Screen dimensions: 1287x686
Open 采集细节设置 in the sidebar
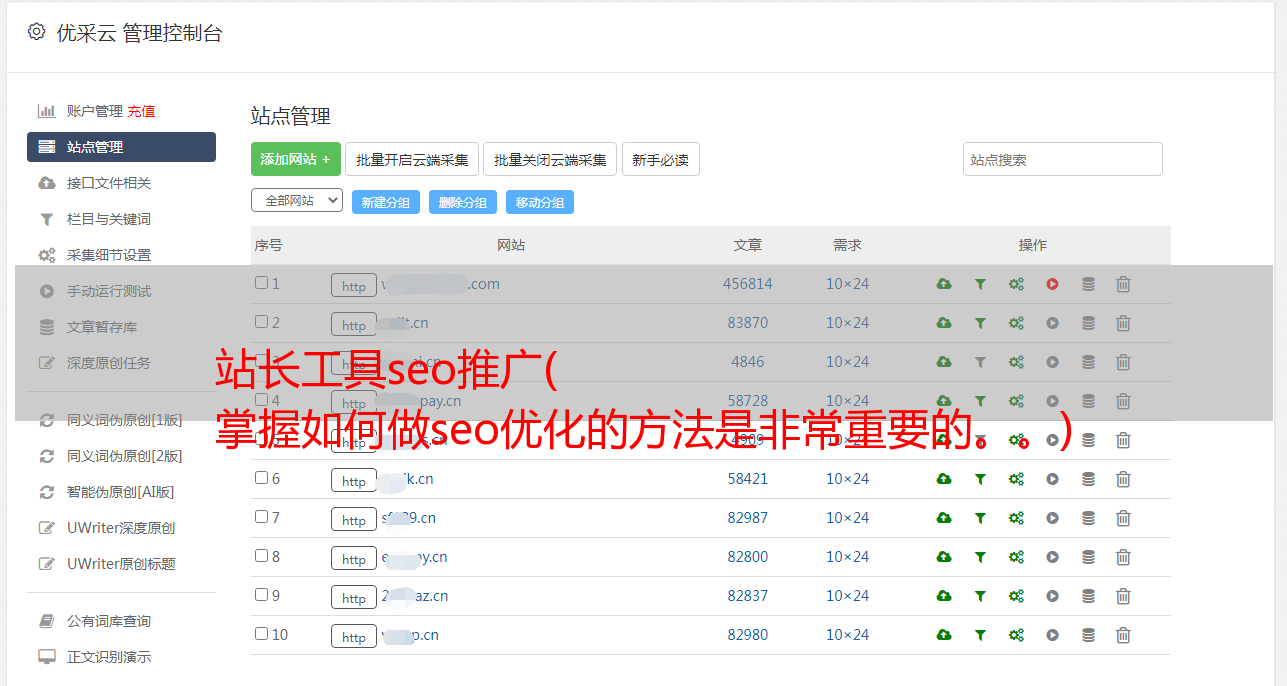[109, 255]
